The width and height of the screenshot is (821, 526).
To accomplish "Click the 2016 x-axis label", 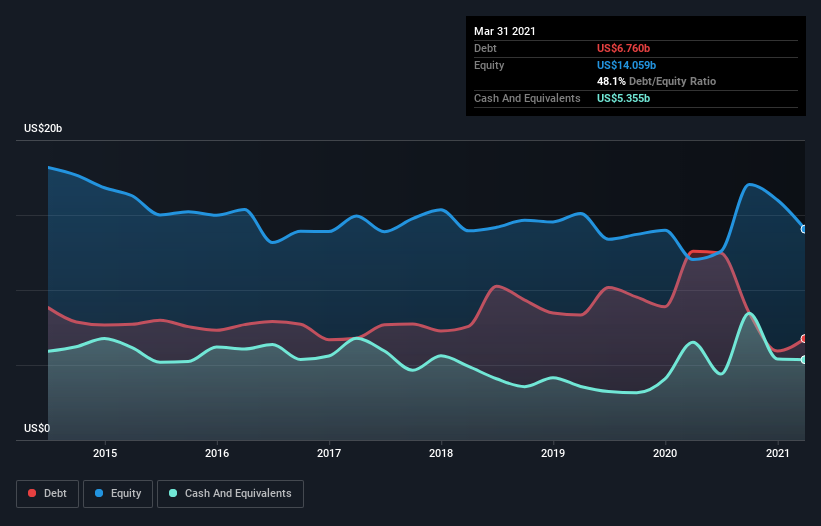I will tap(217, 453).
